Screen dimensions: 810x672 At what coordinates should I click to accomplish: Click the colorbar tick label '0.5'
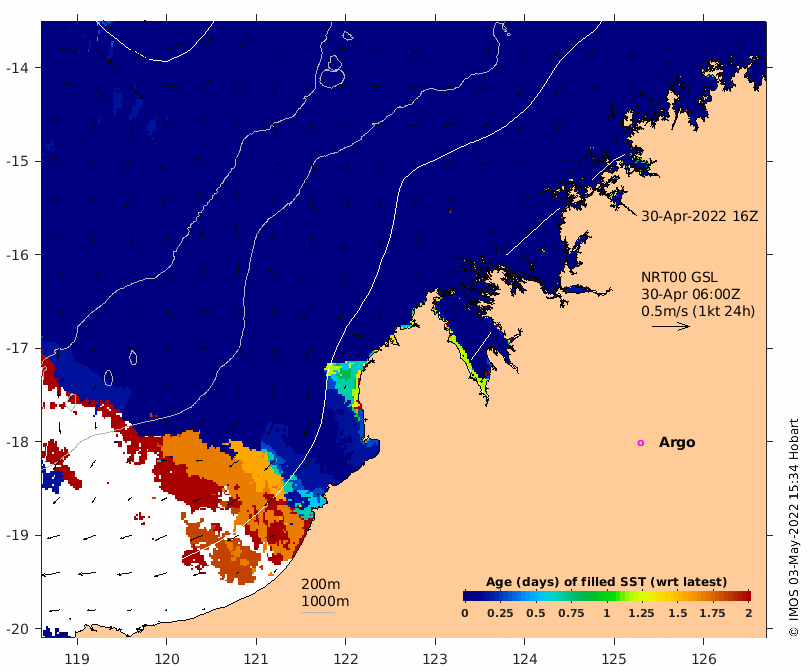pyautogui.click(x=536, y=613)
